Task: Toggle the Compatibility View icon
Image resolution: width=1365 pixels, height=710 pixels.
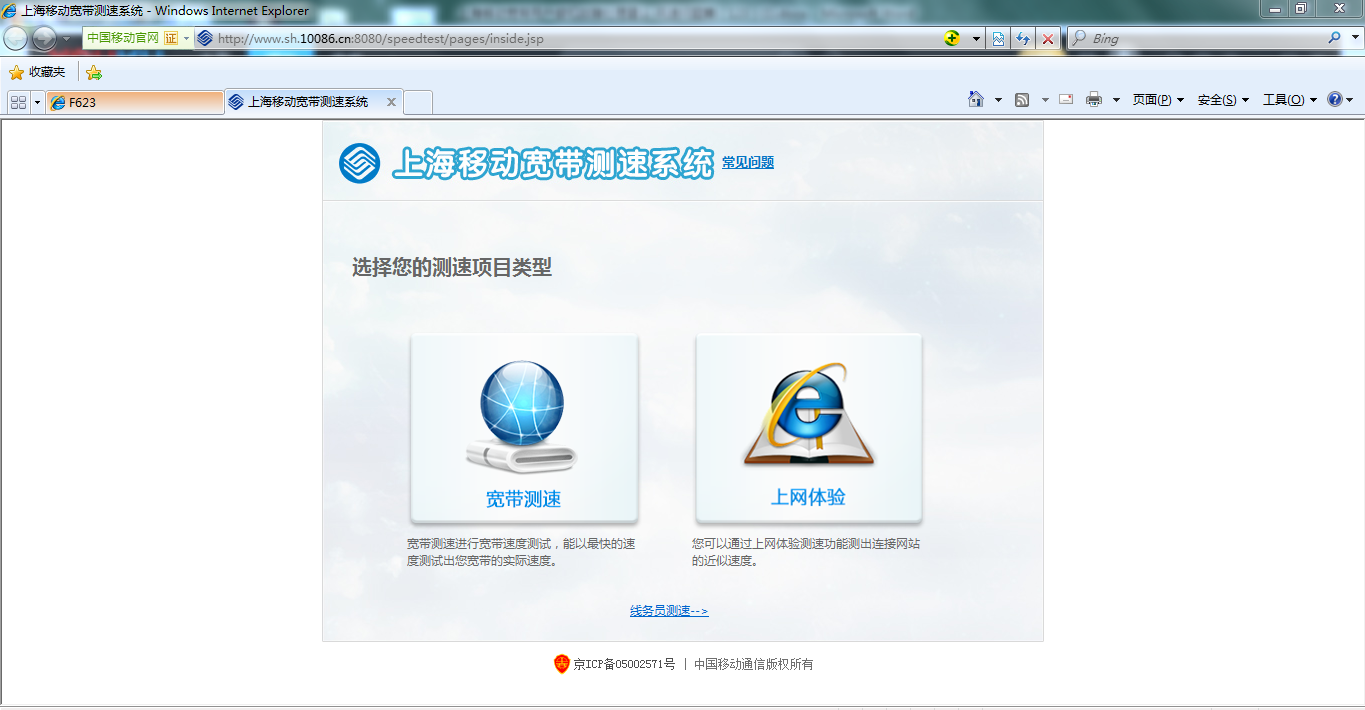Action: pyautogui.click(x=999, y=39)
